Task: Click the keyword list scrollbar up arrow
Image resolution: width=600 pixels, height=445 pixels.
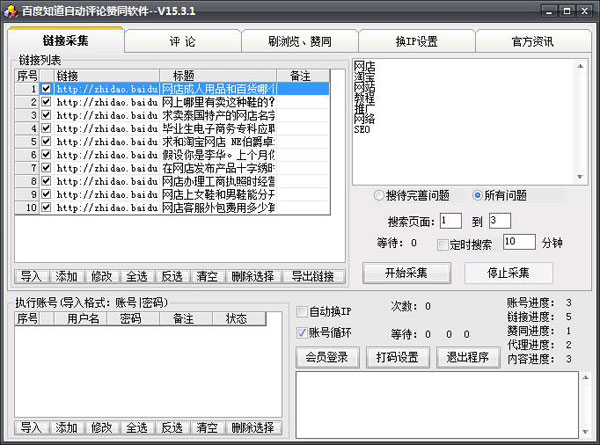Action: point(580,66)
